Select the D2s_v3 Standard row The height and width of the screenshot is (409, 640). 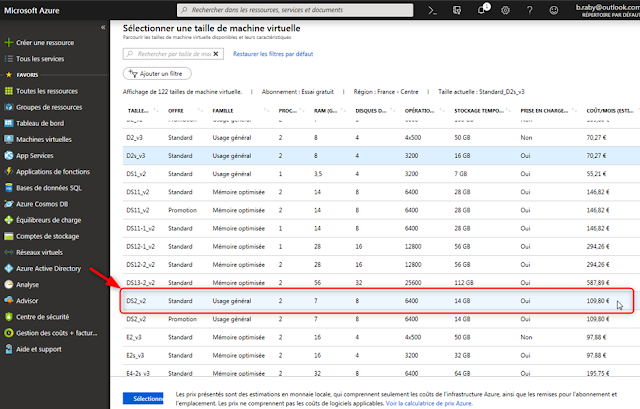(x=381, y=156)
